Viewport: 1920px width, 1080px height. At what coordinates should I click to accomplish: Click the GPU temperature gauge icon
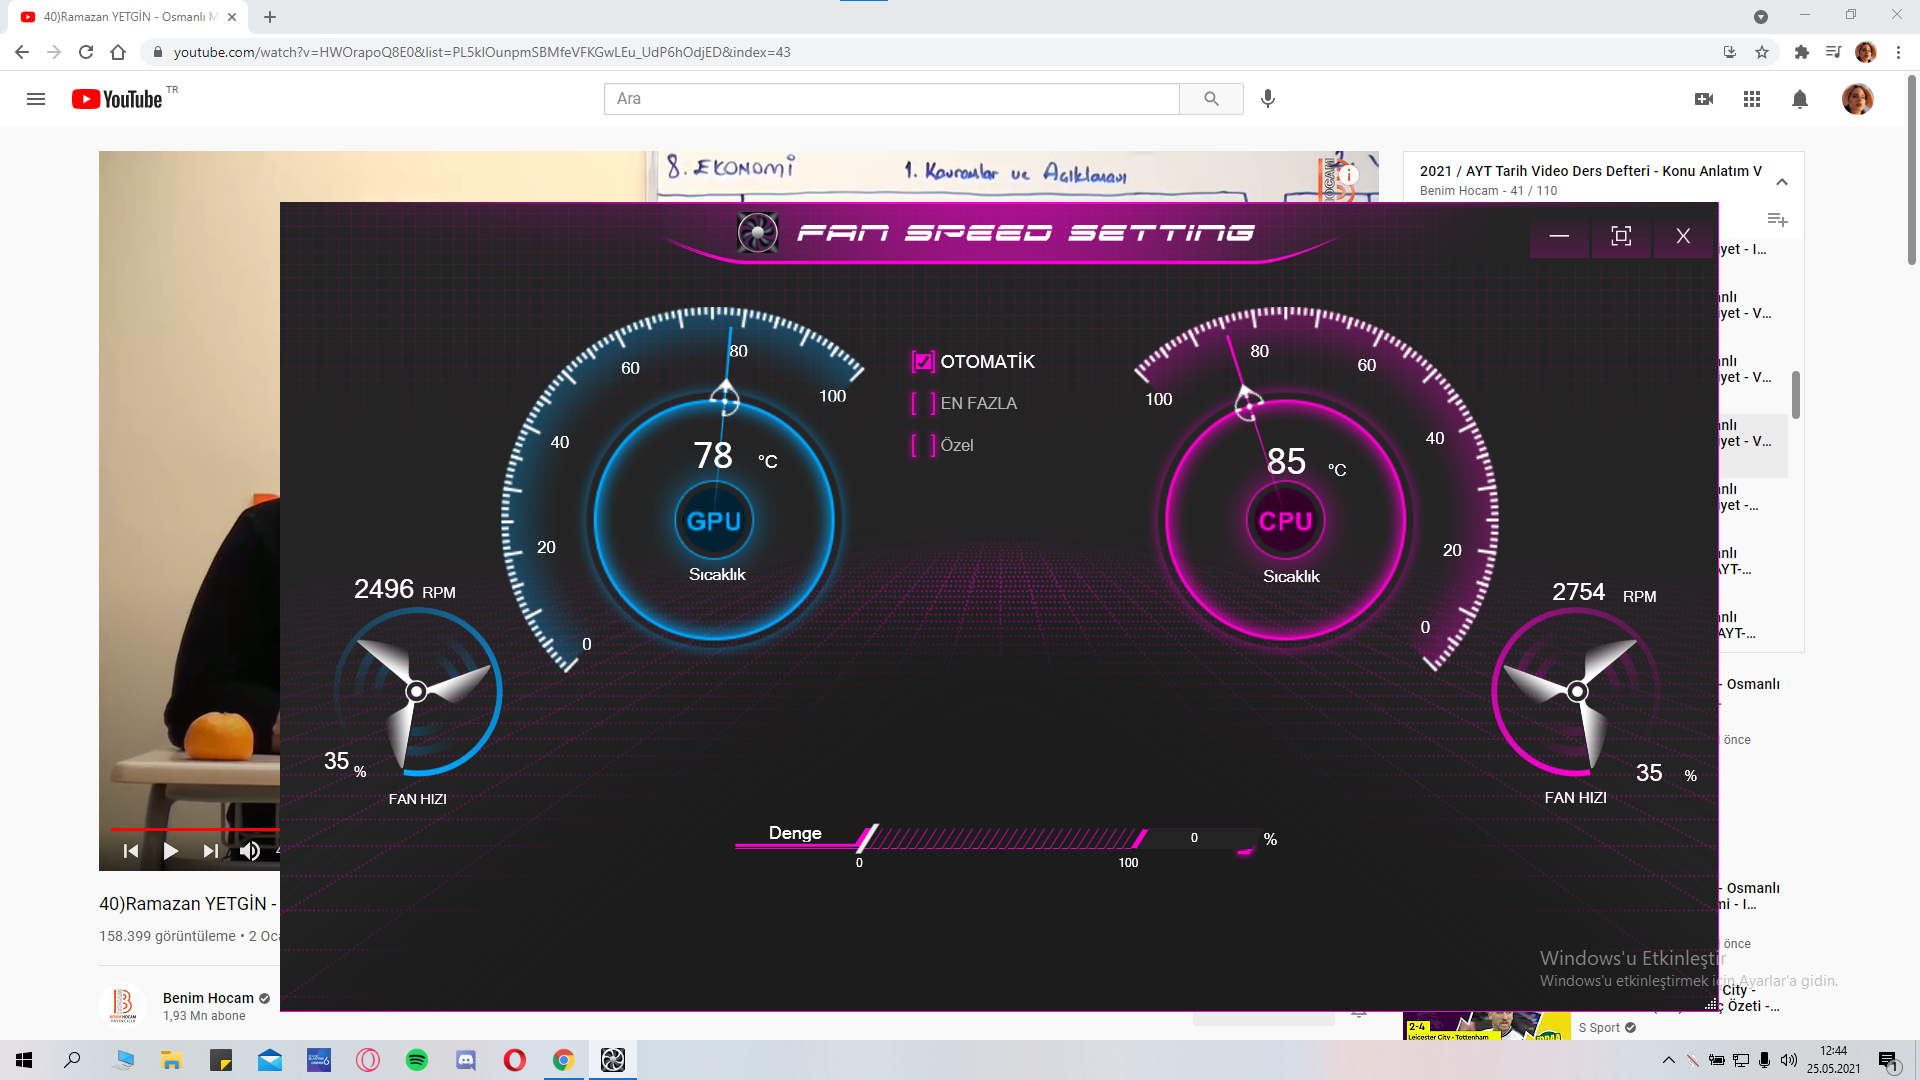coord(713,521)
